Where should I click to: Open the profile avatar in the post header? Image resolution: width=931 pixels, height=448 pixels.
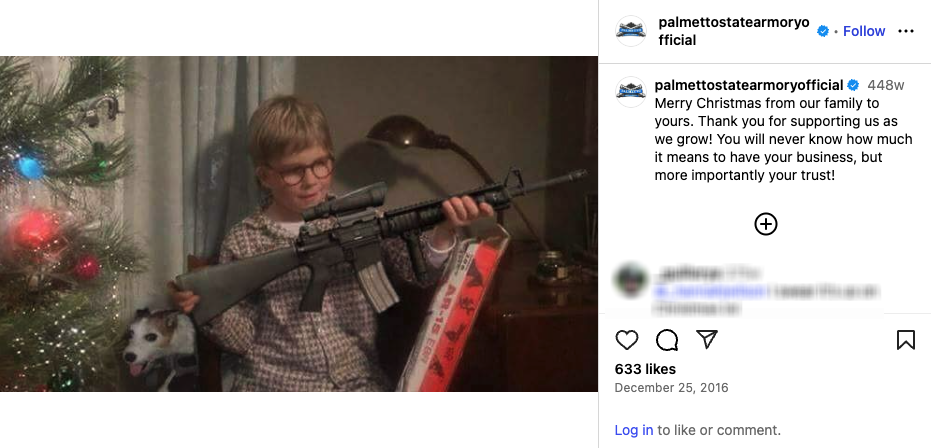coord(631,31)
